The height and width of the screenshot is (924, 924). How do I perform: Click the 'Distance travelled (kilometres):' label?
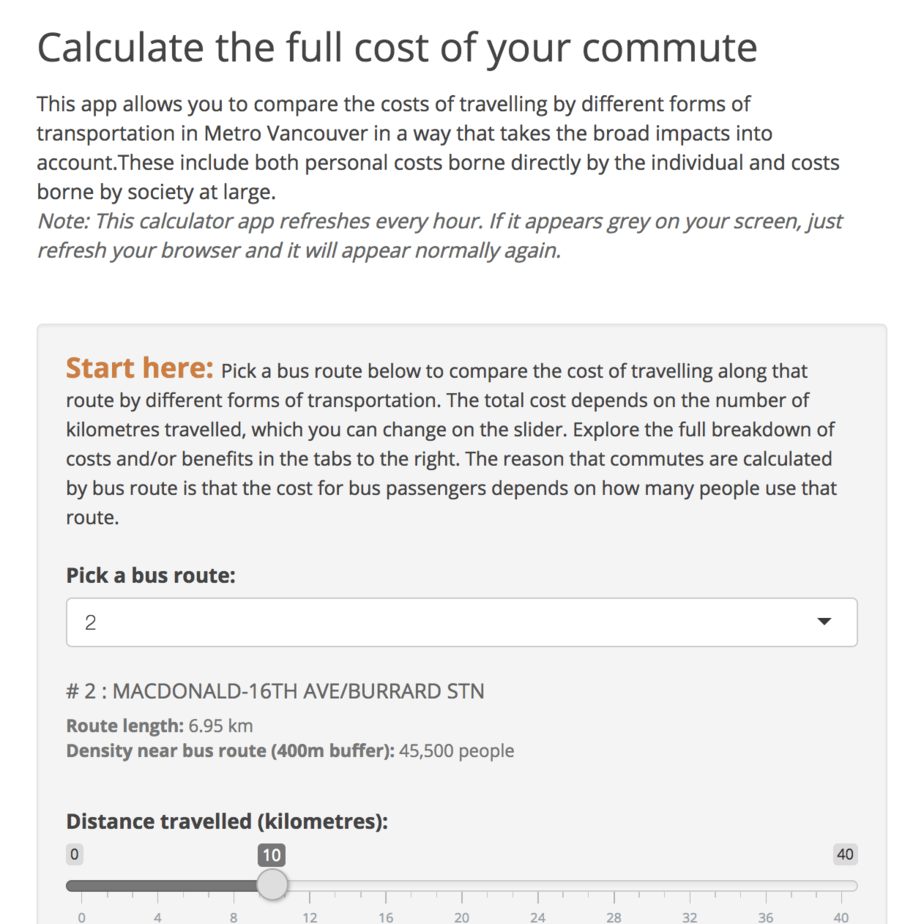(x=227, y=821)
